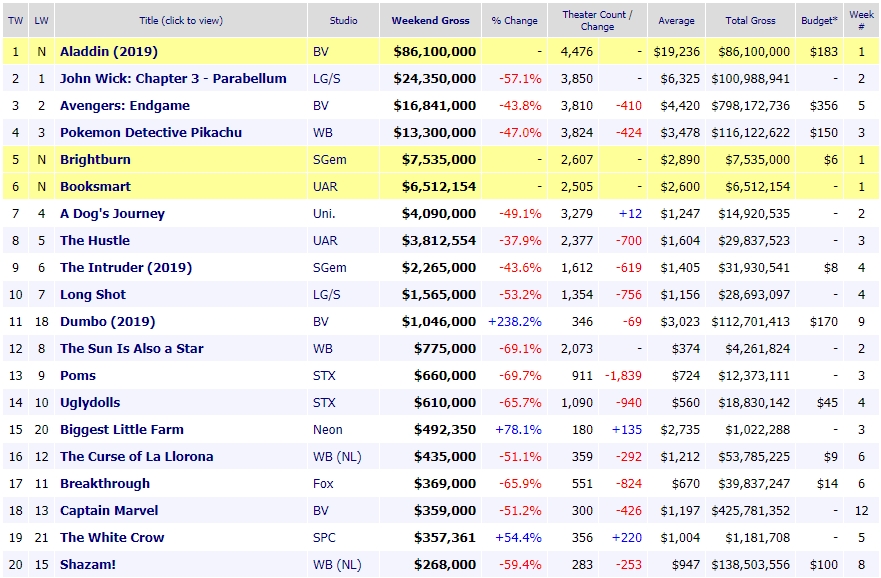The image size is (881, 578).
Task: Click the Neon studio cell
Action: [x=328, y=430]
